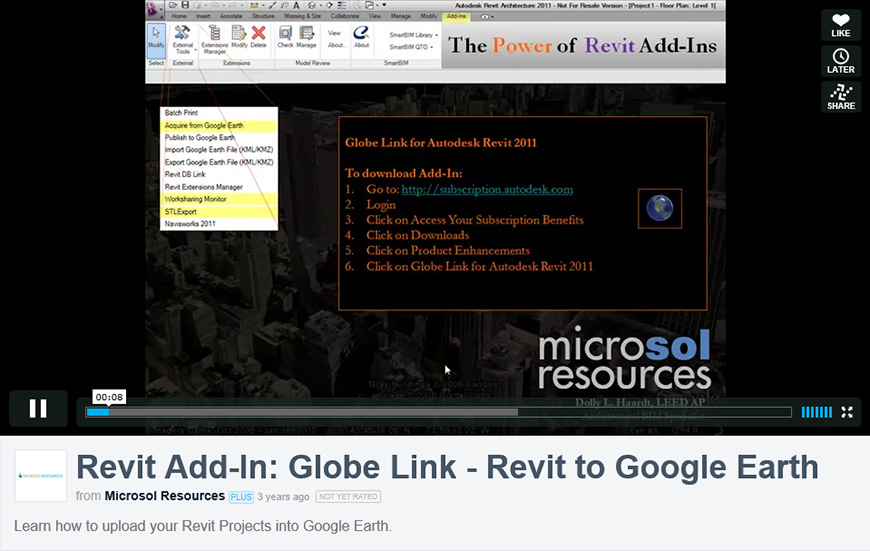Select Import Google Earth File (KML/KMZ)
Viewport: 870px width, 551px height.
pos(219,150)
